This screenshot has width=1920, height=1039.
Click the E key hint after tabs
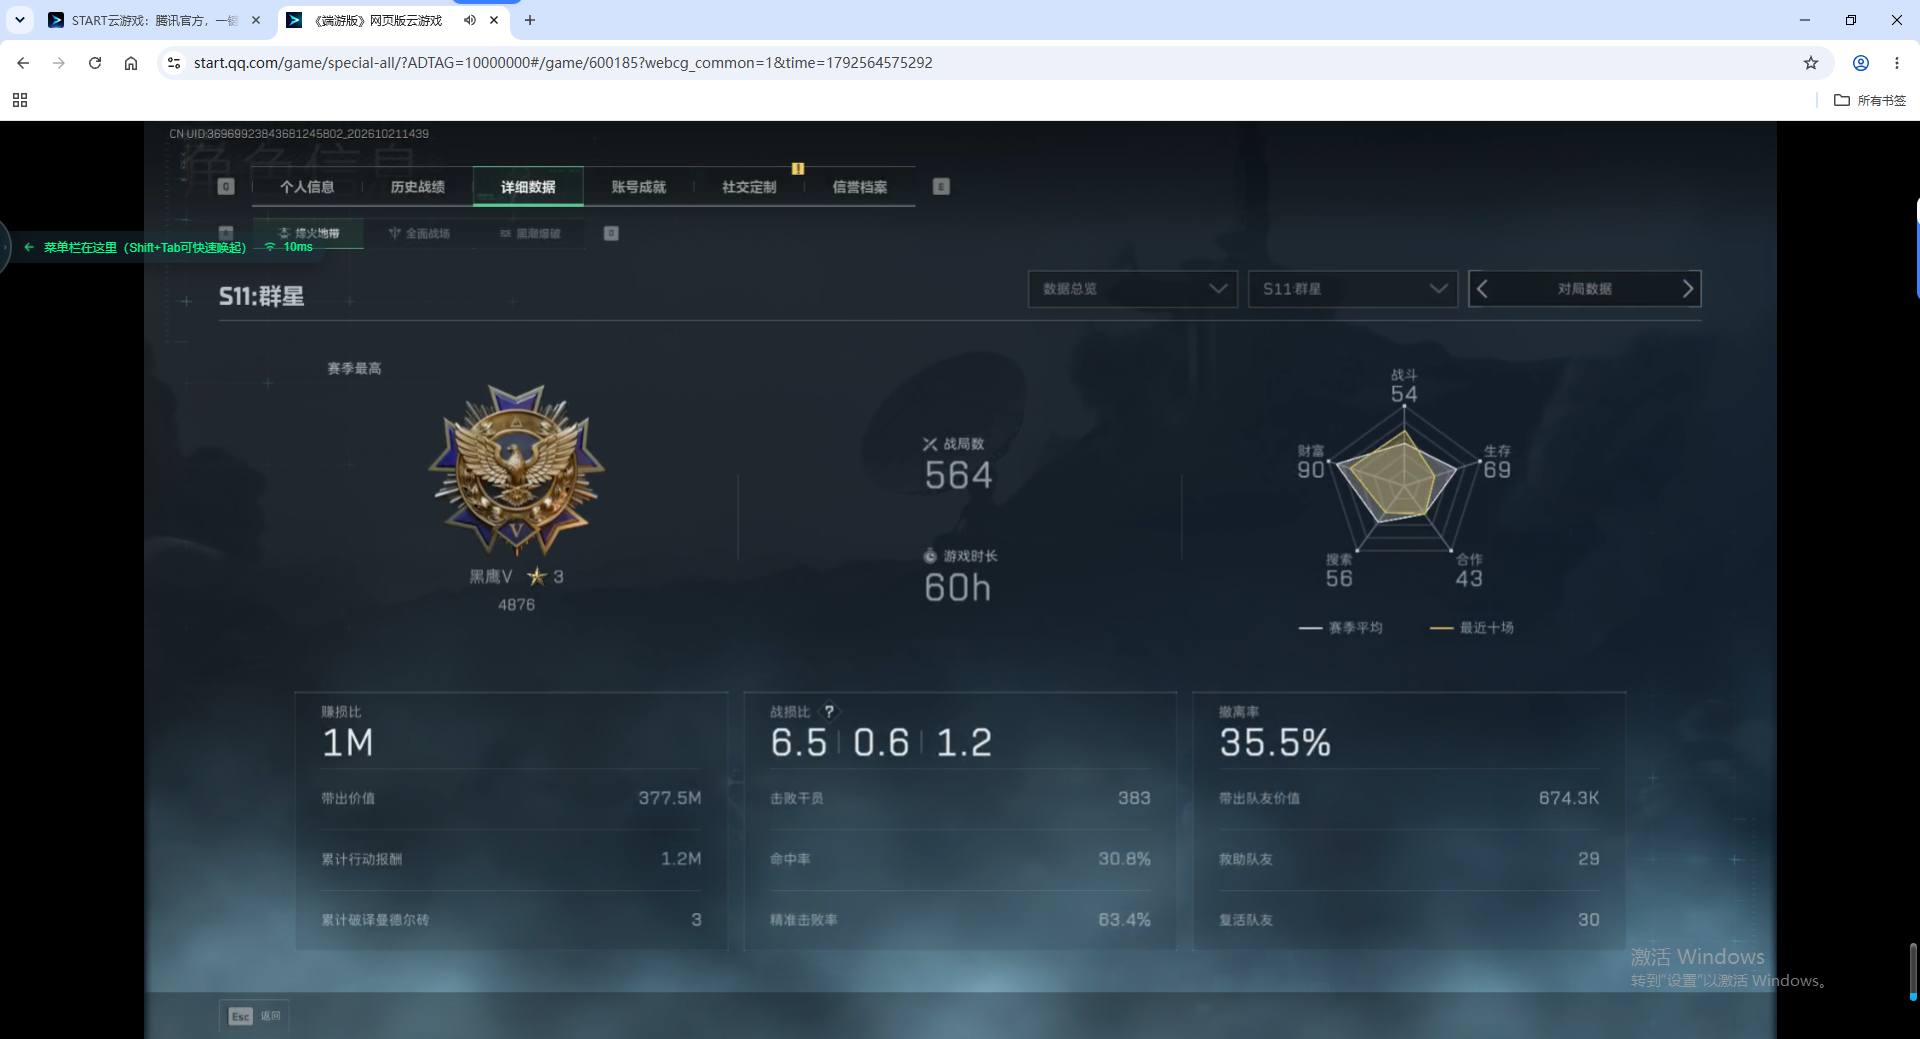[941, 187]
